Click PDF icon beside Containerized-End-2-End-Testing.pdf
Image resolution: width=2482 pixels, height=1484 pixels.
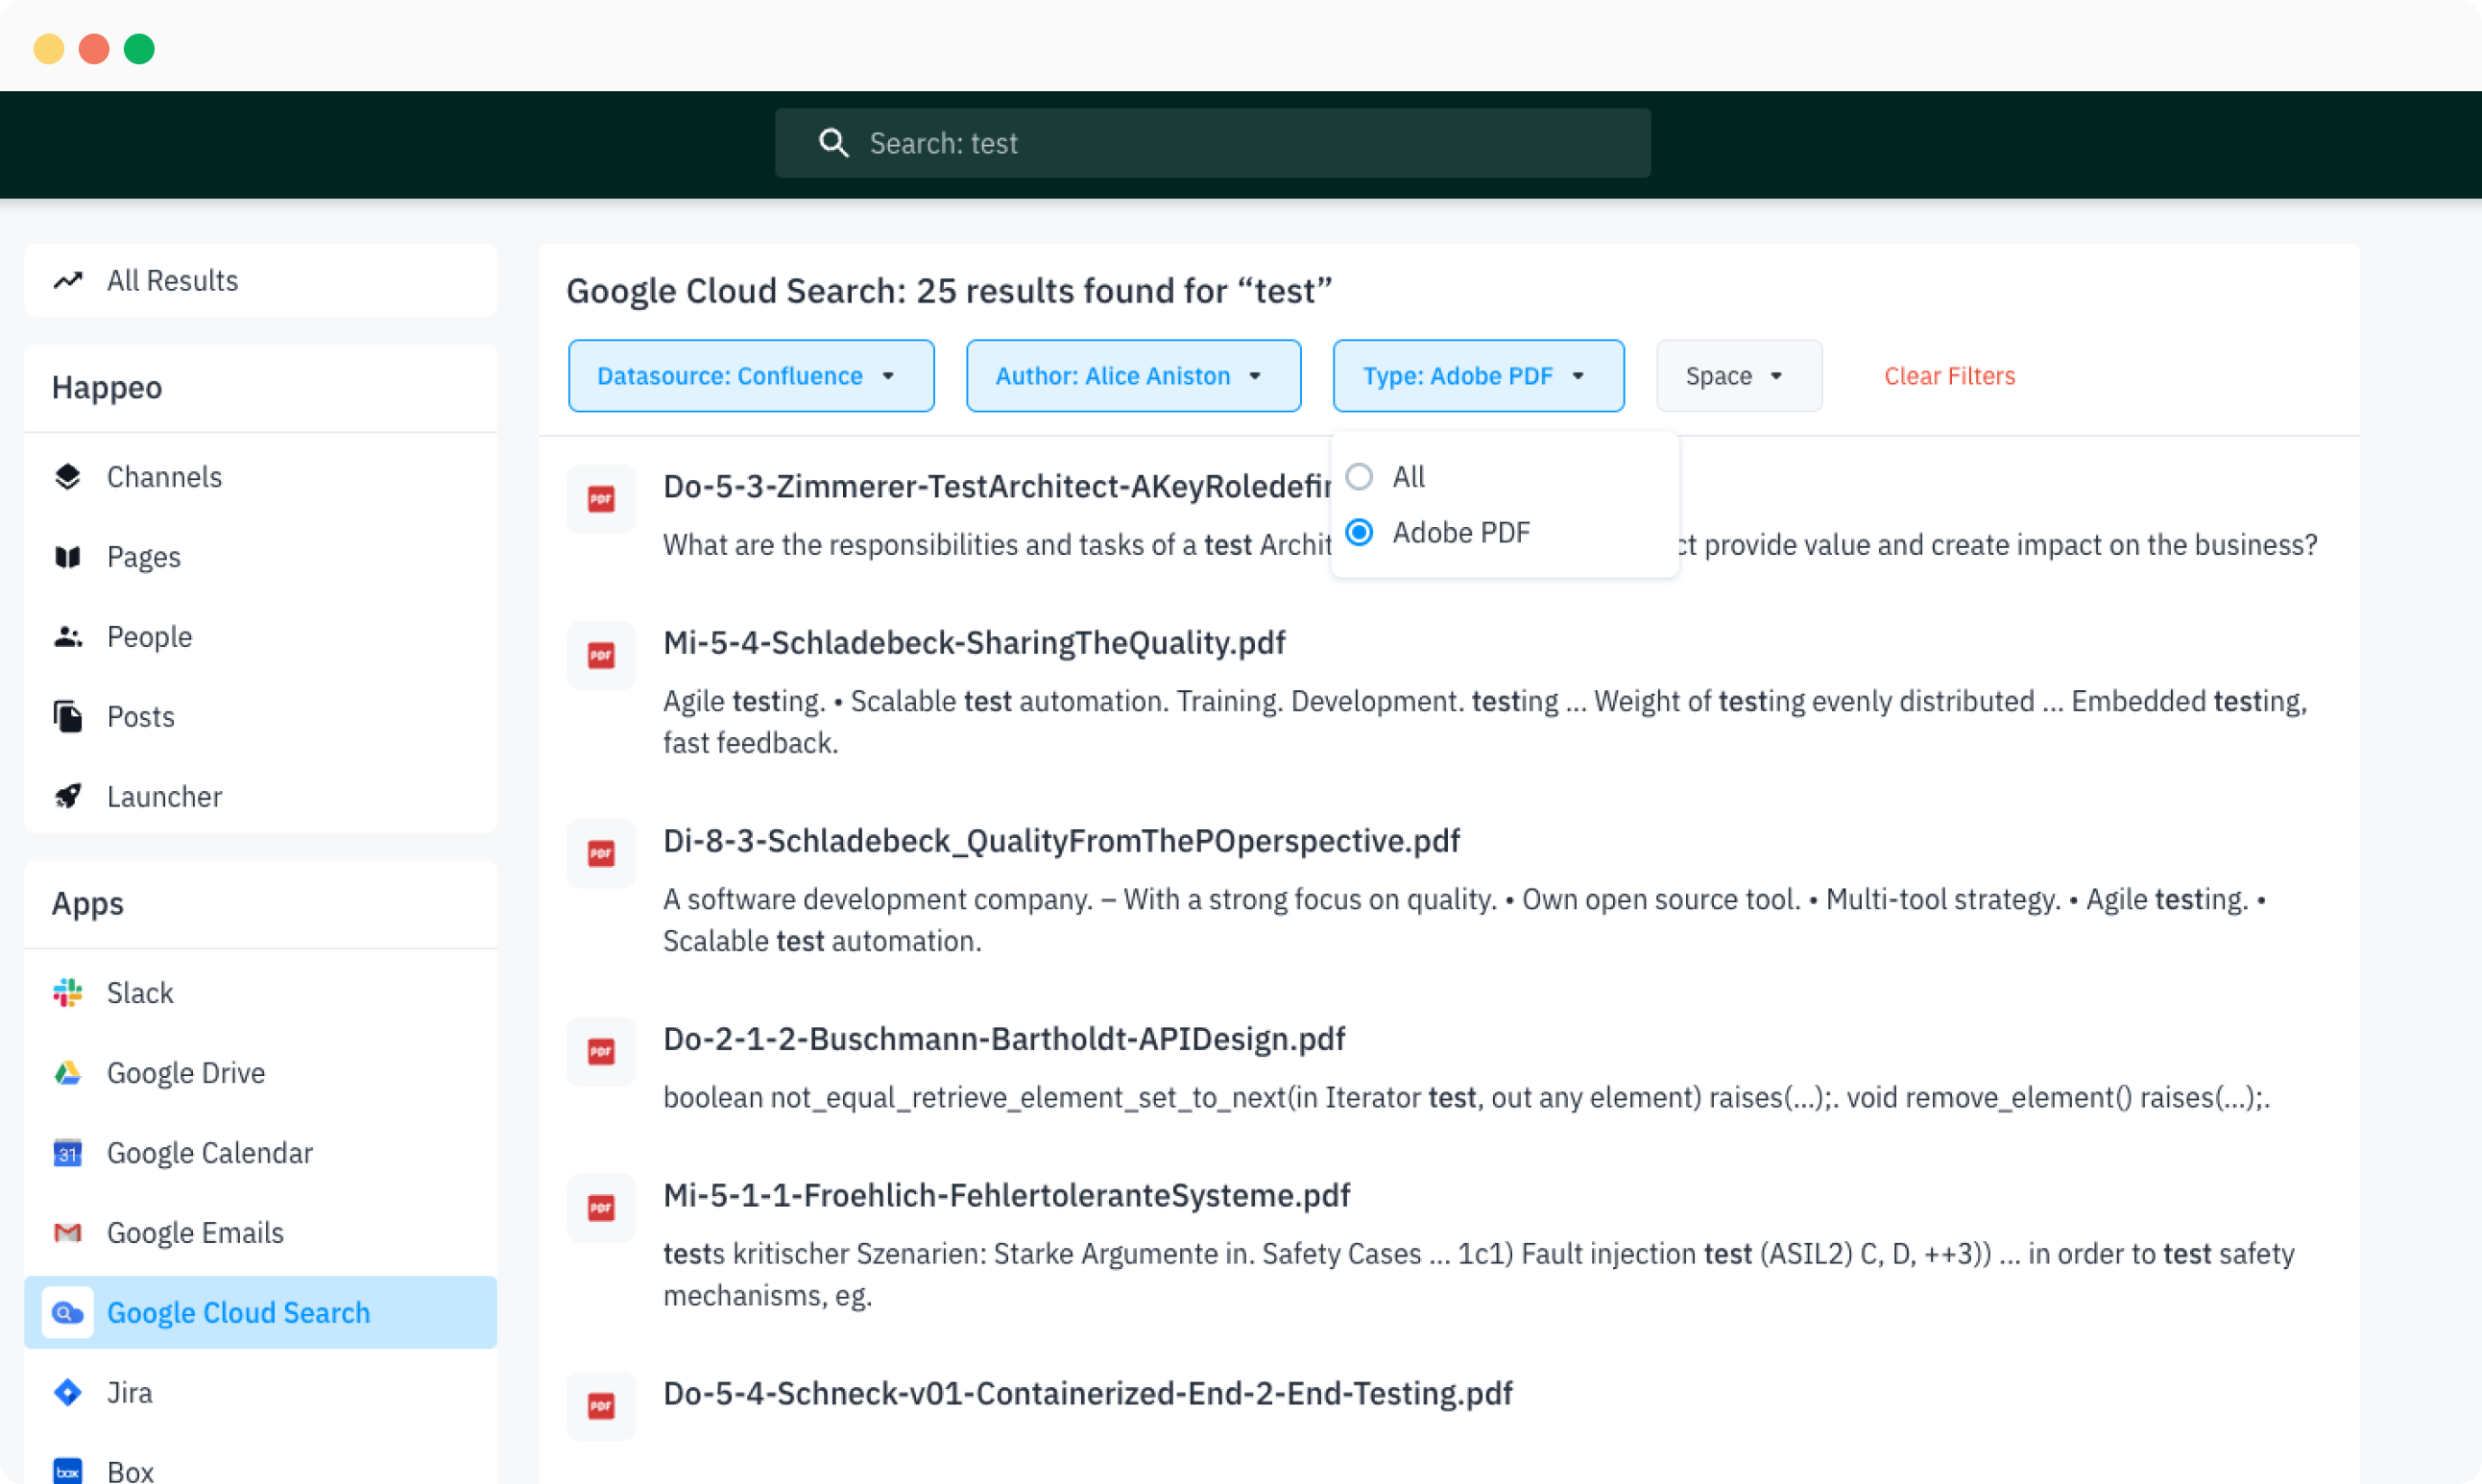pyautogui.click(x=601, y=1406)
